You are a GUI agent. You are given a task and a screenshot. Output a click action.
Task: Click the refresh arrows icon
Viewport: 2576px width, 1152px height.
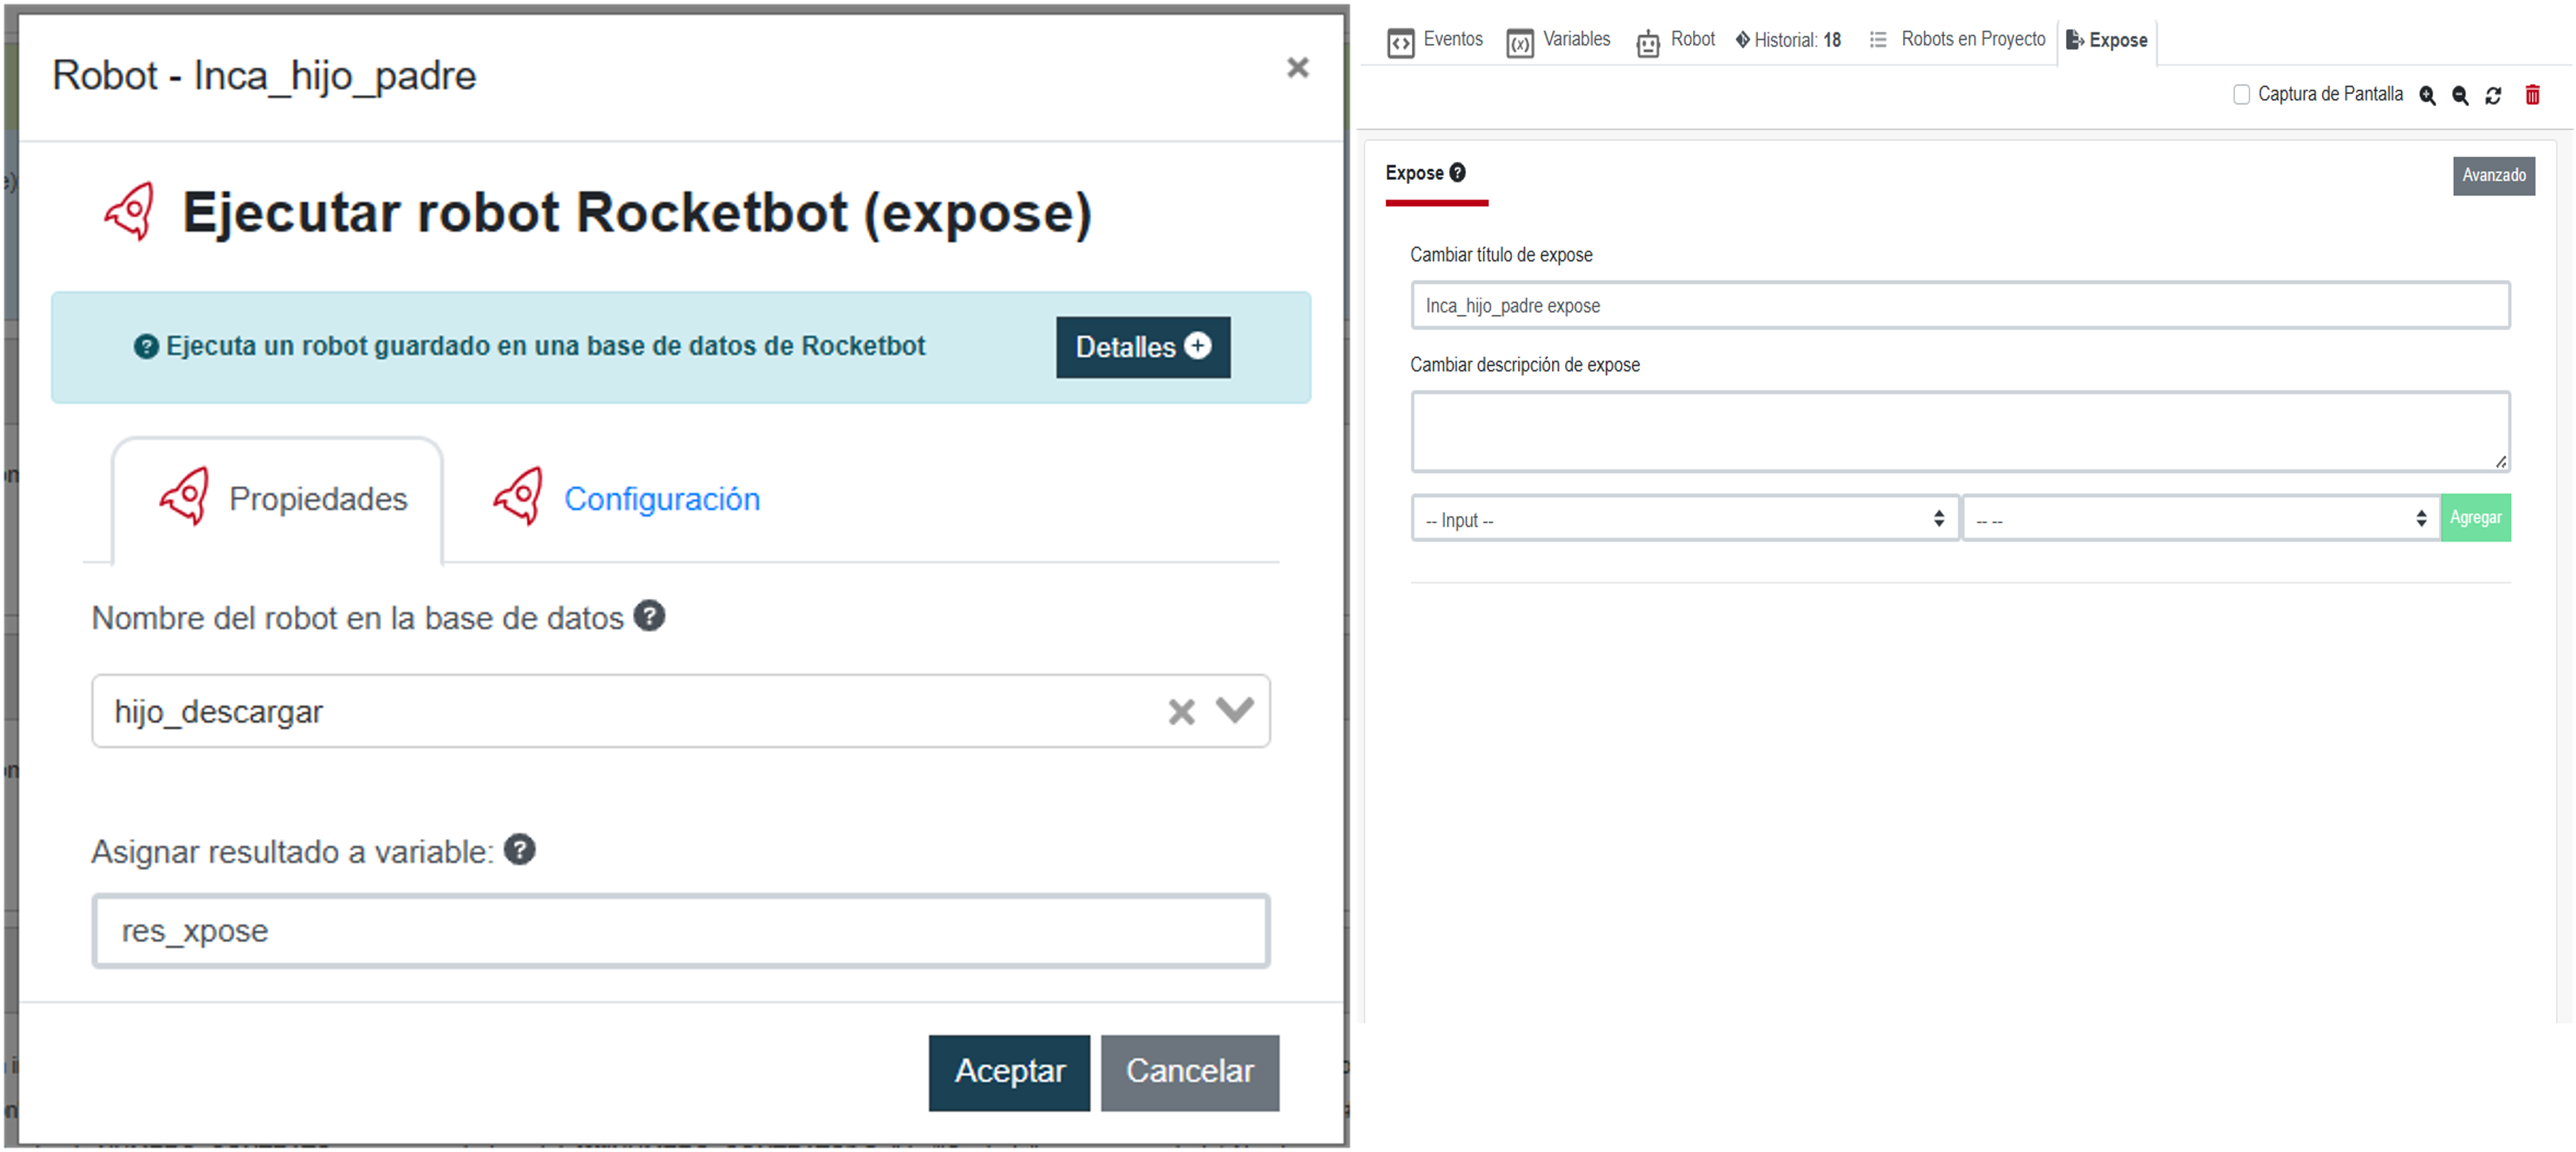tap(2493, 95)
